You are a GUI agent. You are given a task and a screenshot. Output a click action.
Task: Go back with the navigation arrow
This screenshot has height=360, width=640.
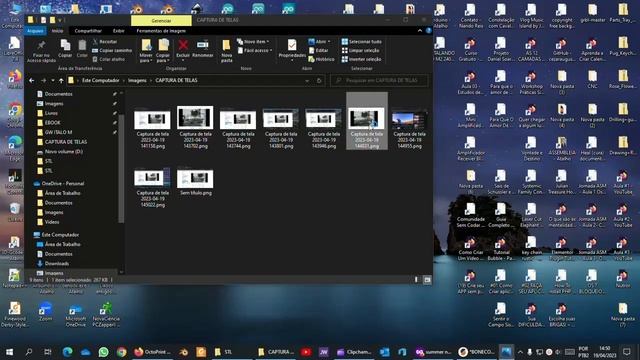click(x=31, y=81)
